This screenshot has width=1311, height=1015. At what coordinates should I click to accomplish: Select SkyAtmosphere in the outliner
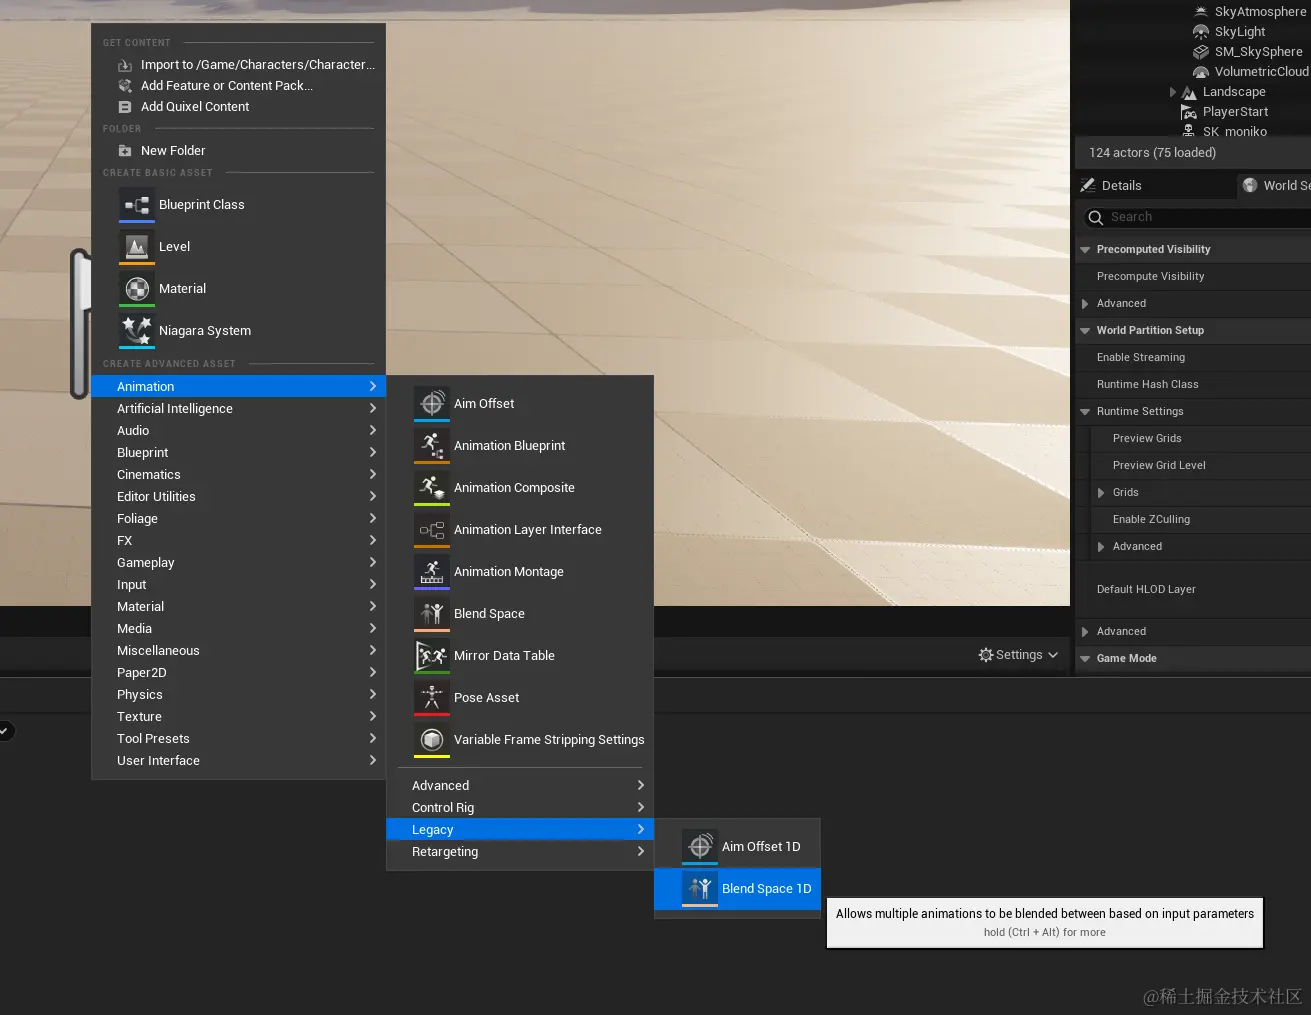pyautogui.click(x=1260, y=12)
